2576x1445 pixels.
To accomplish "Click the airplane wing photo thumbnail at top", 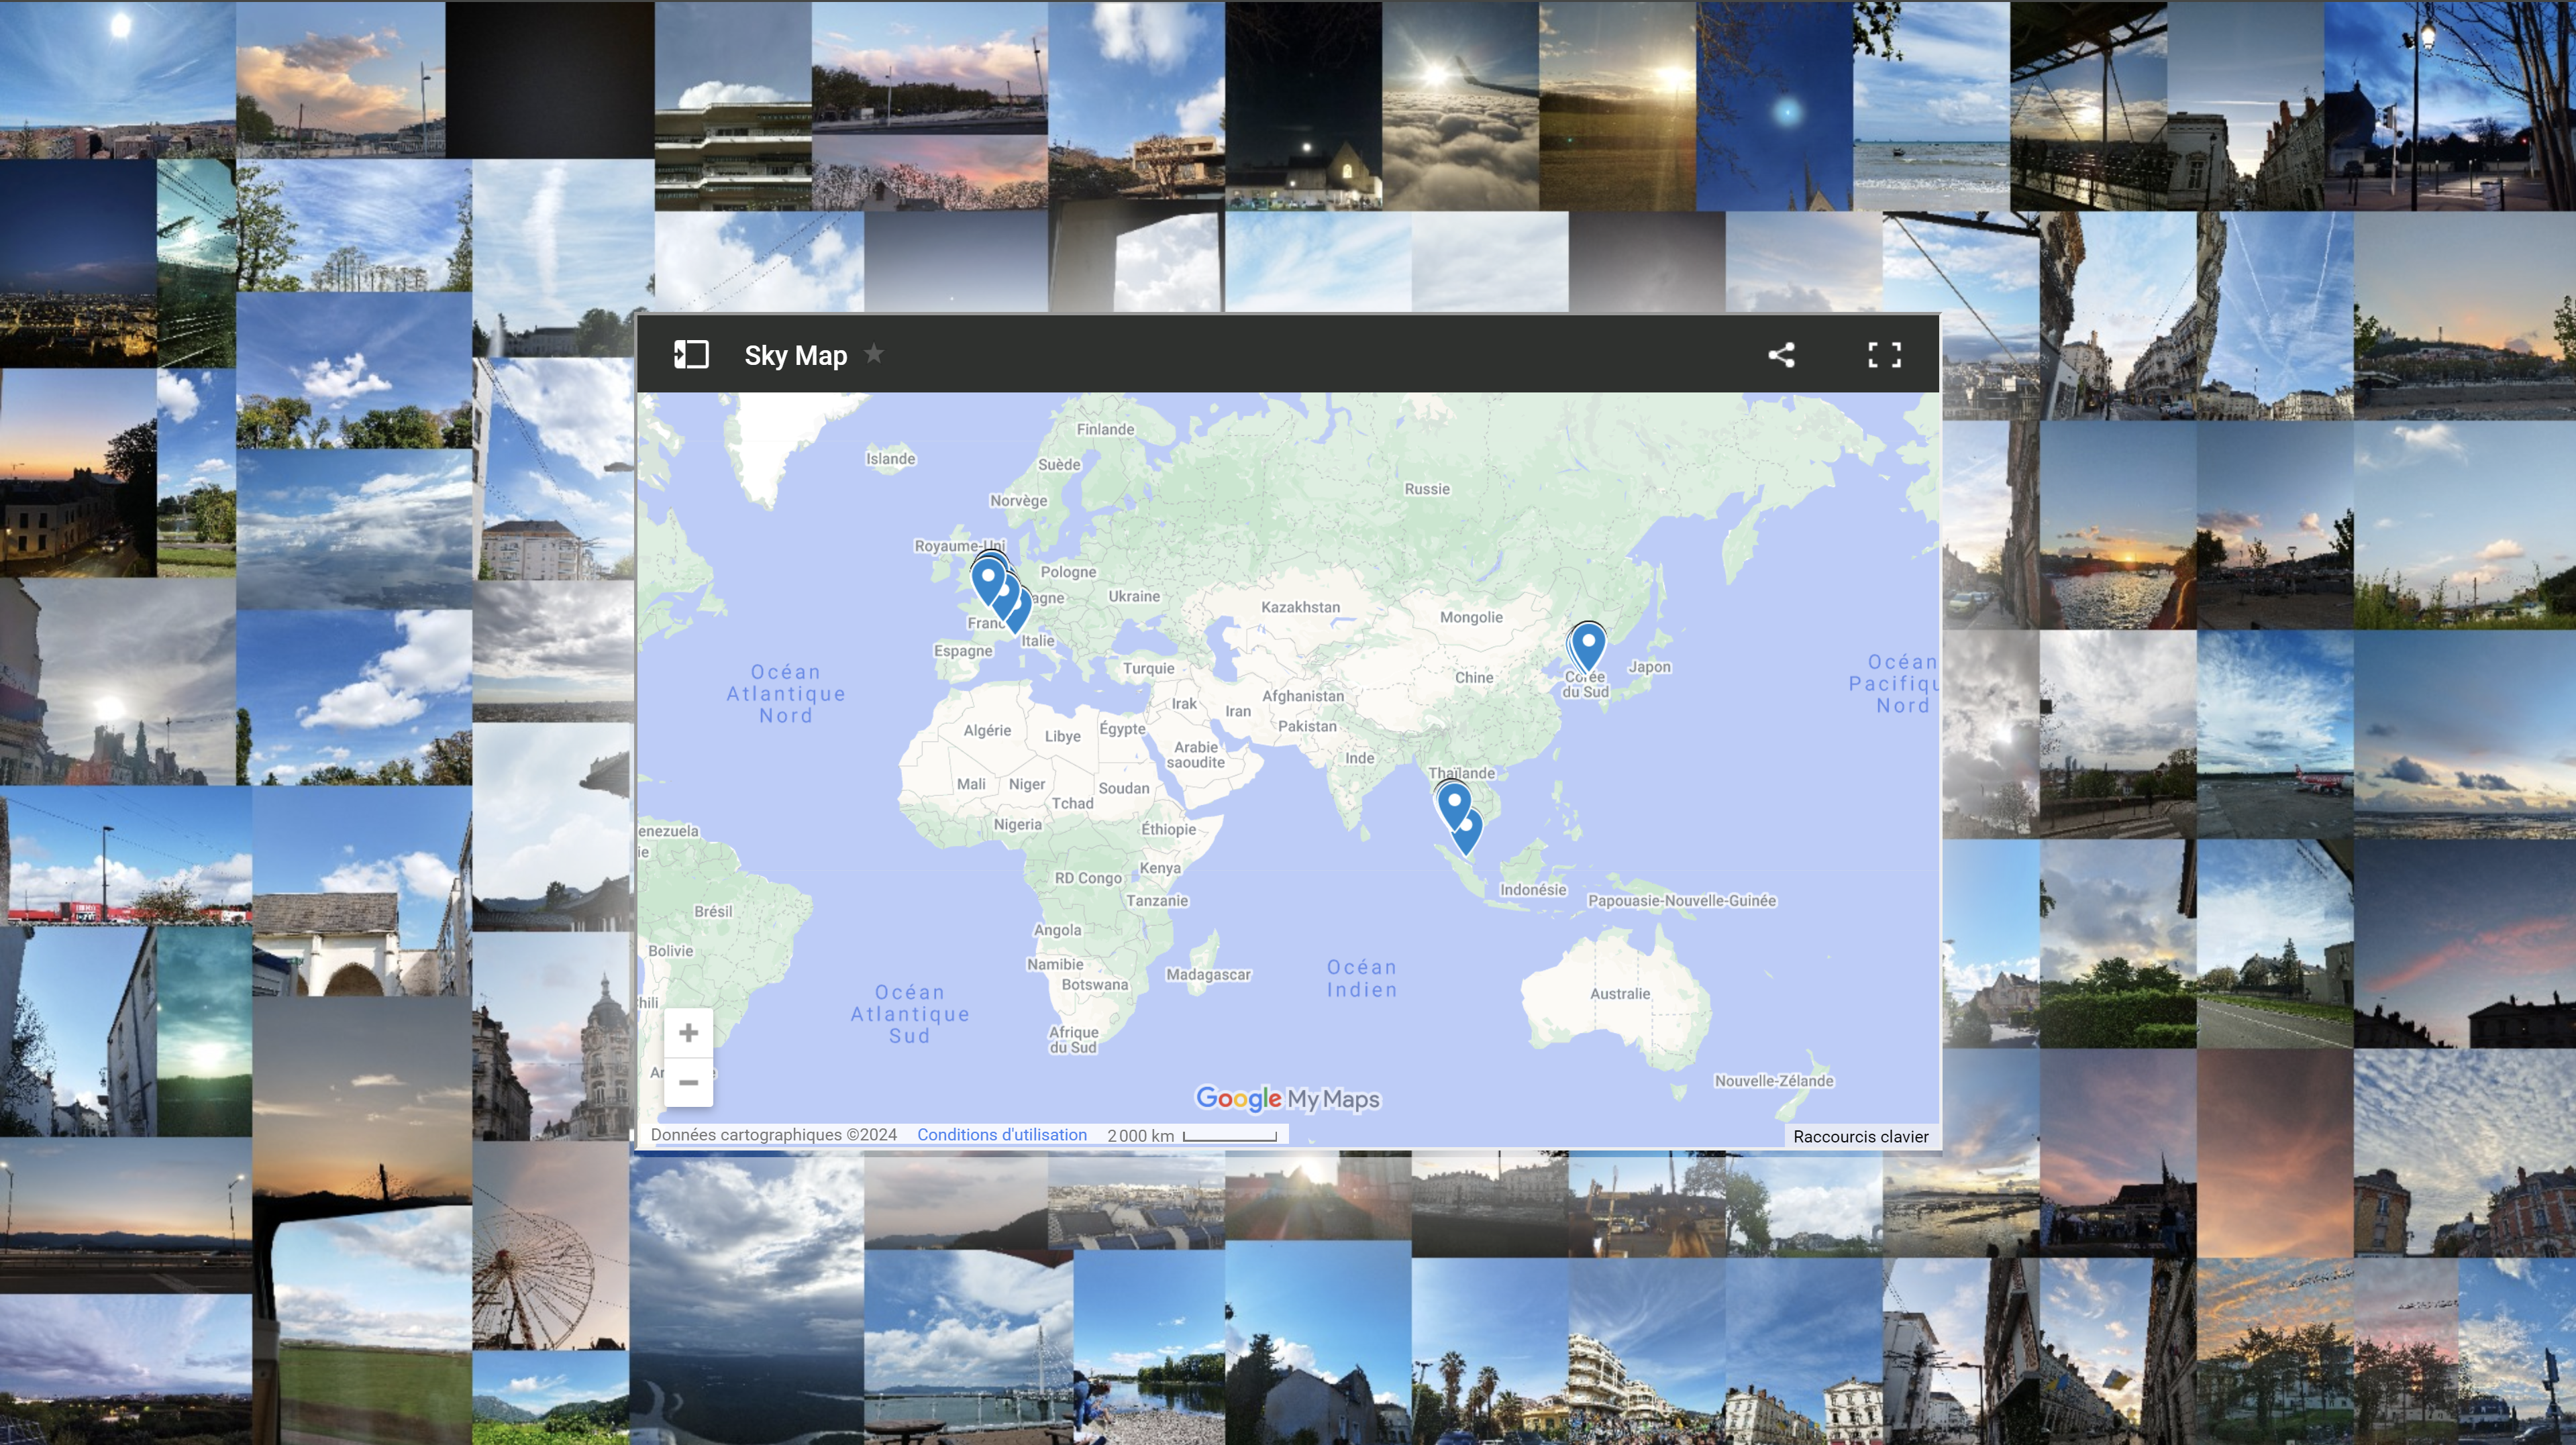I will 1460,105.
